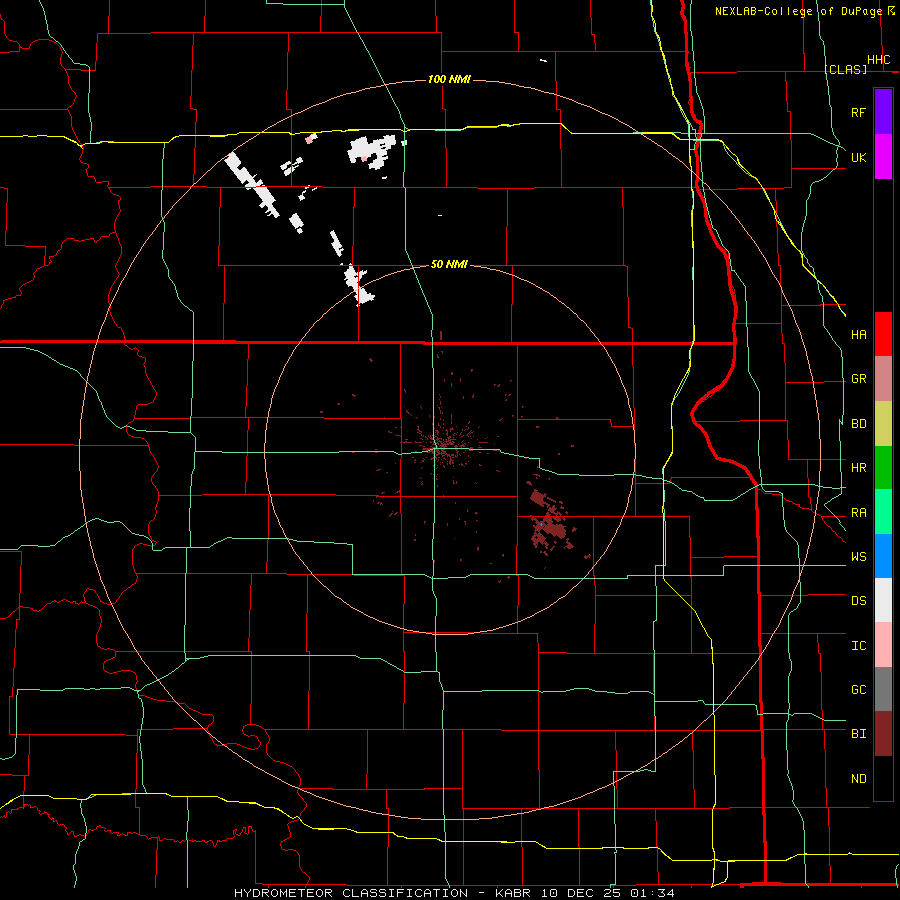Click the RA light-green color swatch
The image size is (900, 900).
point(883,512)
